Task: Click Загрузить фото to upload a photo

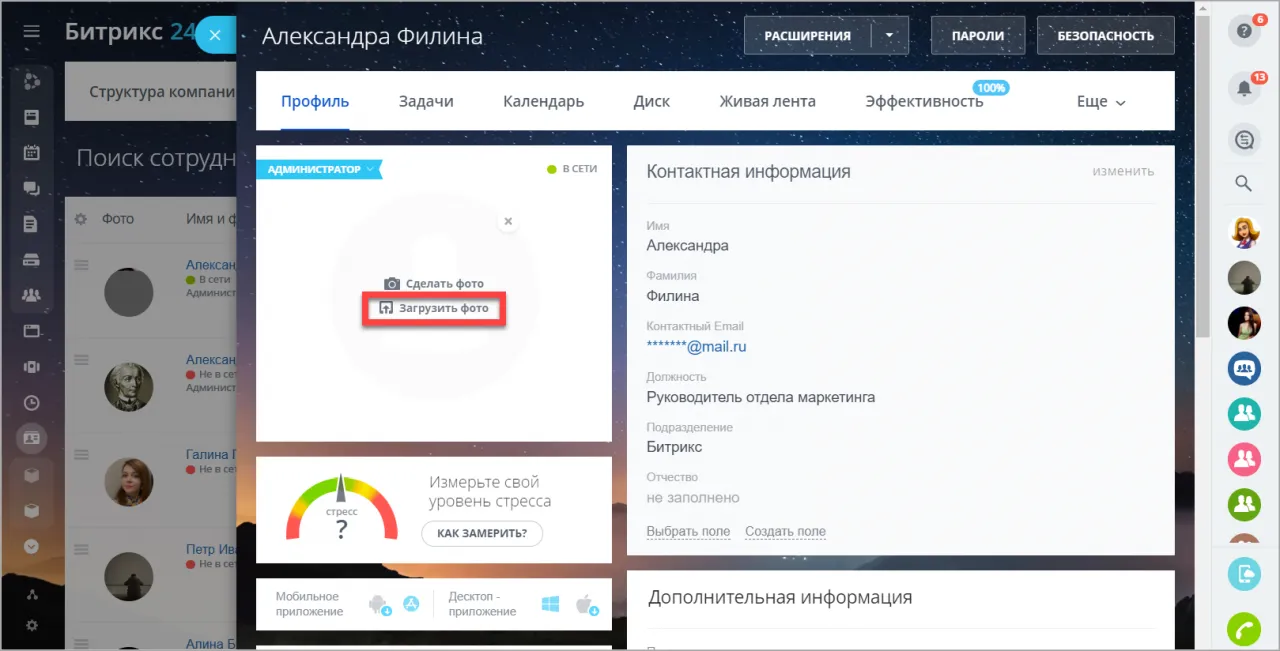Action: point(434,308)
